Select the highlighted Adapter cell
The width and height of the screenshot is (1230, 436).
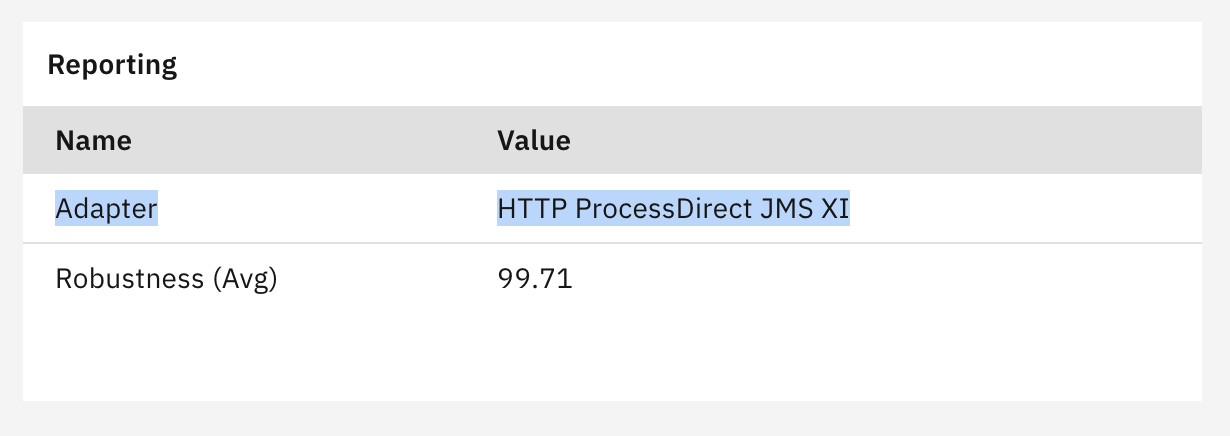[x=107, y=209]
